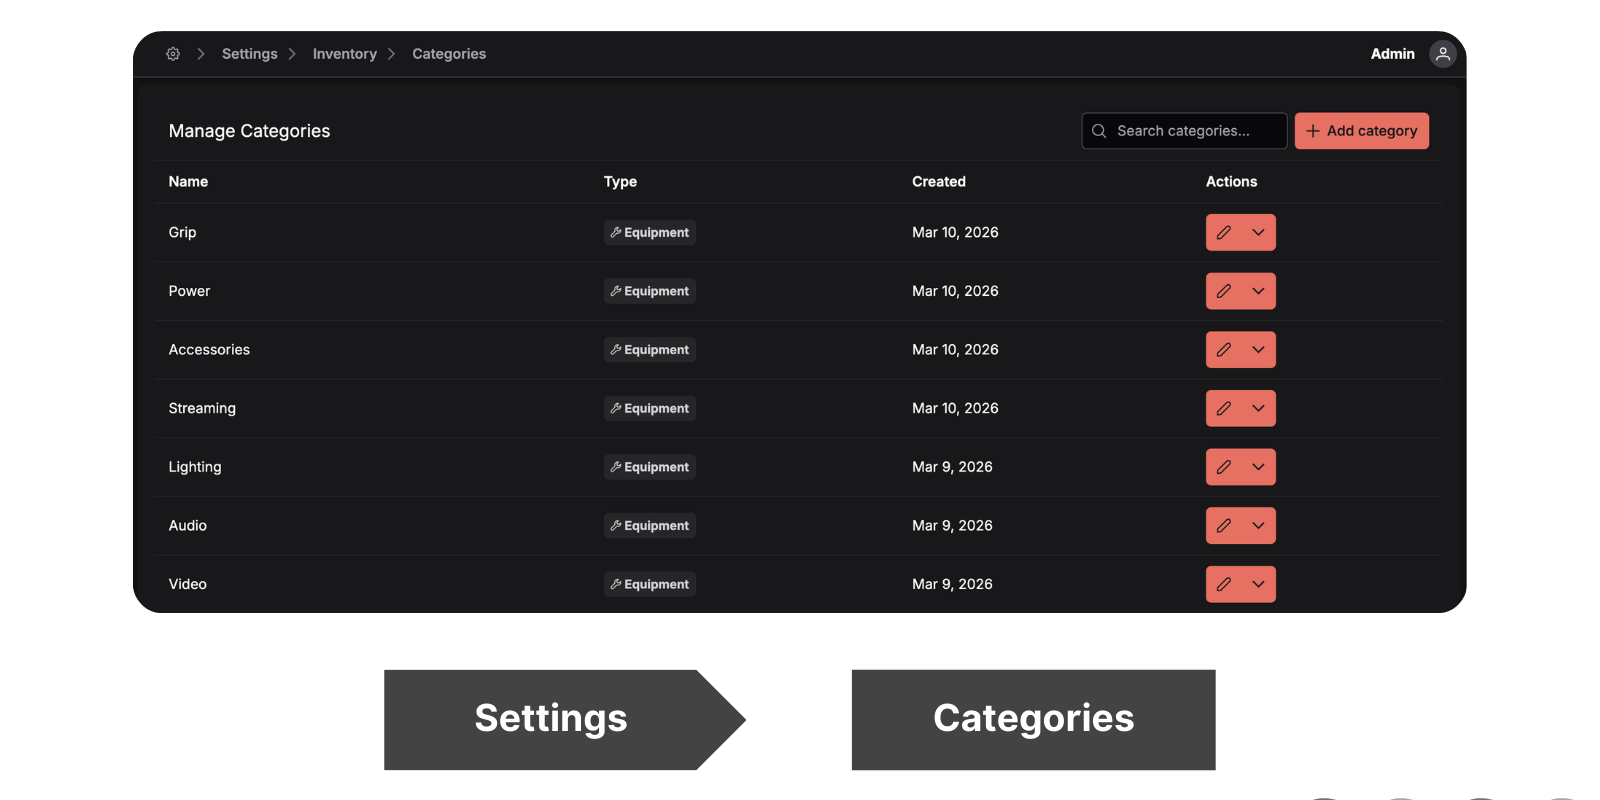Edit the Audio category with the pencil icon
This screenshot has height=800, width=1600.
coord(1225,525)
